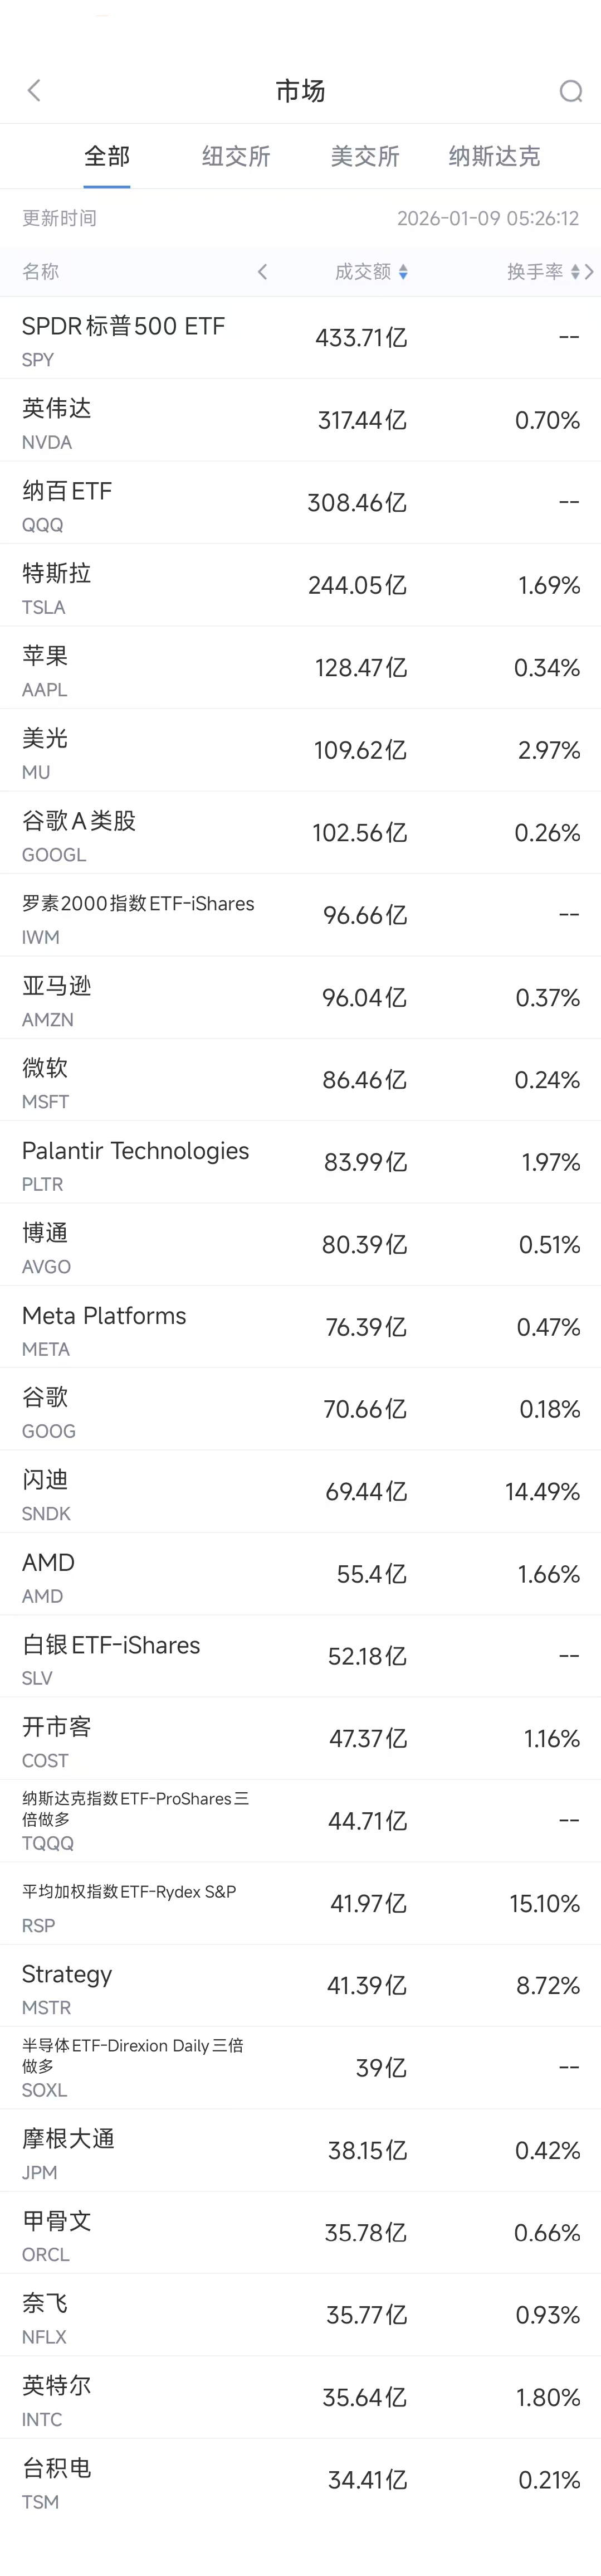
Task: Sort by 成交额 column arrows
Action: tap(402, 272)
